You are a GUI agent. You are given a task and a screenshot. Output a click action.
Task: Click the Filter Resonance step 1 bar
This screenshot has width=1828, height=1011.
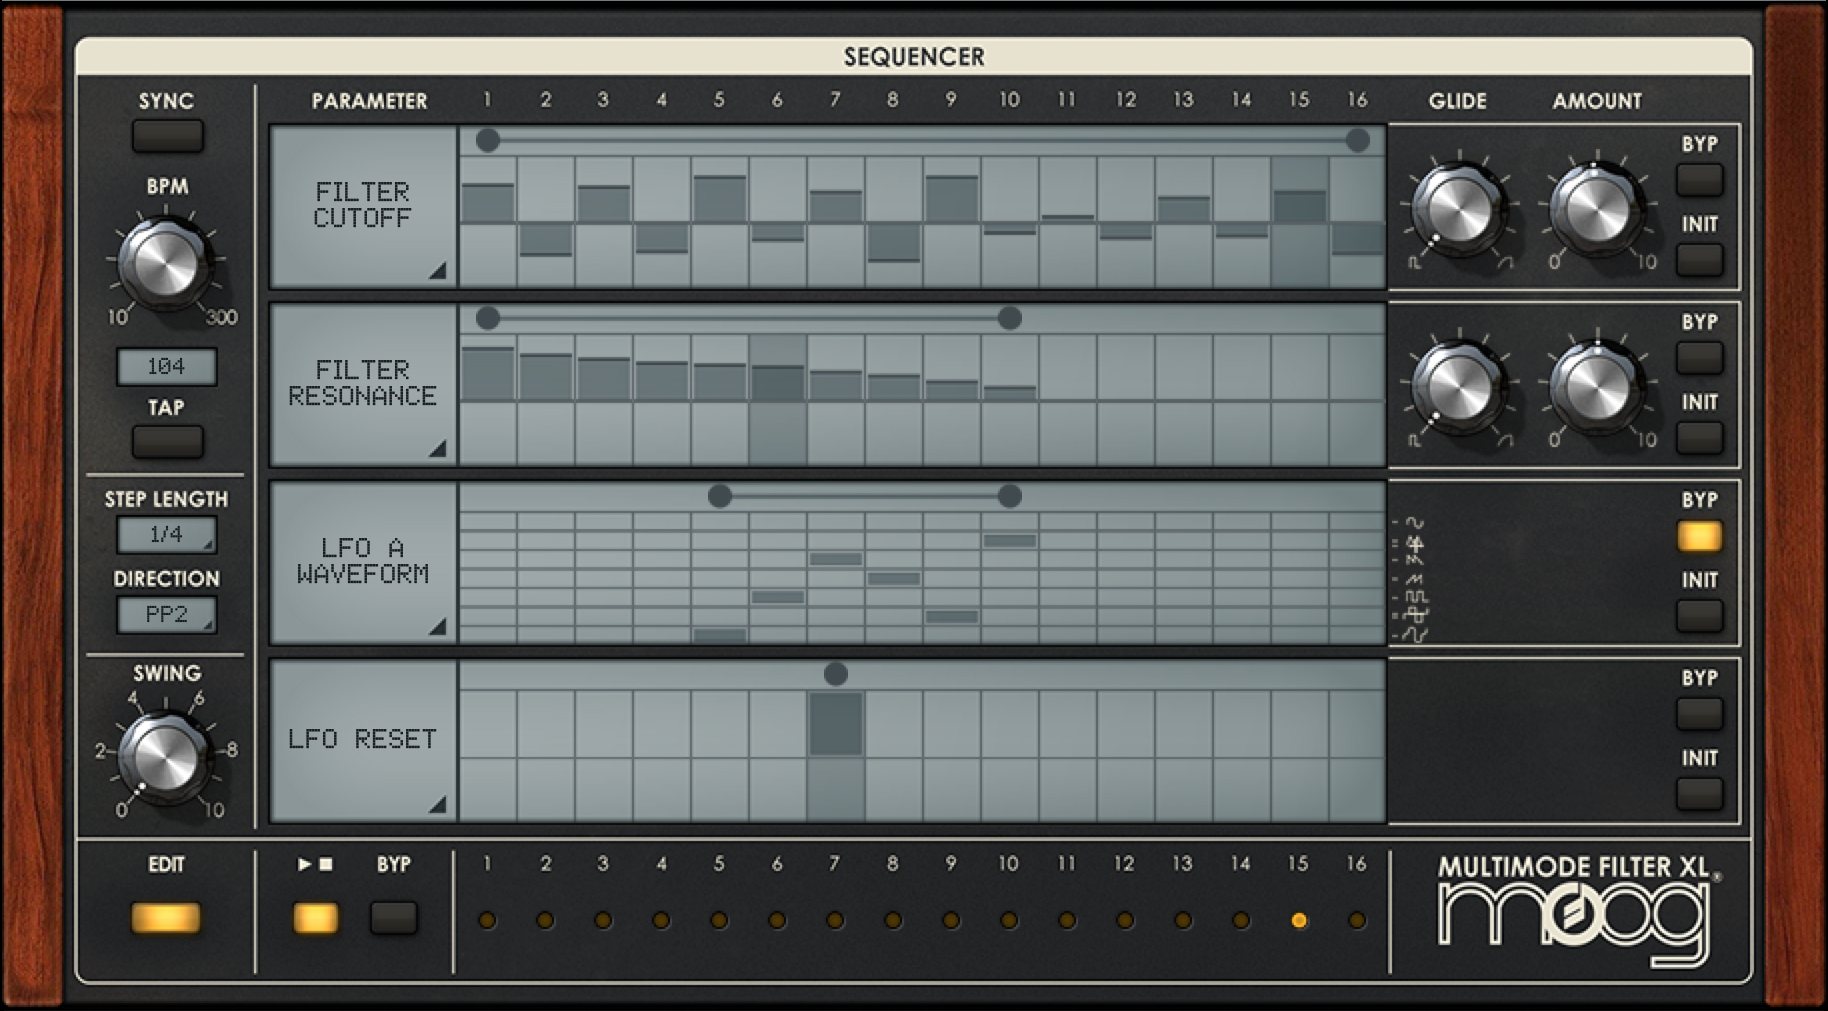click(488, 374)
